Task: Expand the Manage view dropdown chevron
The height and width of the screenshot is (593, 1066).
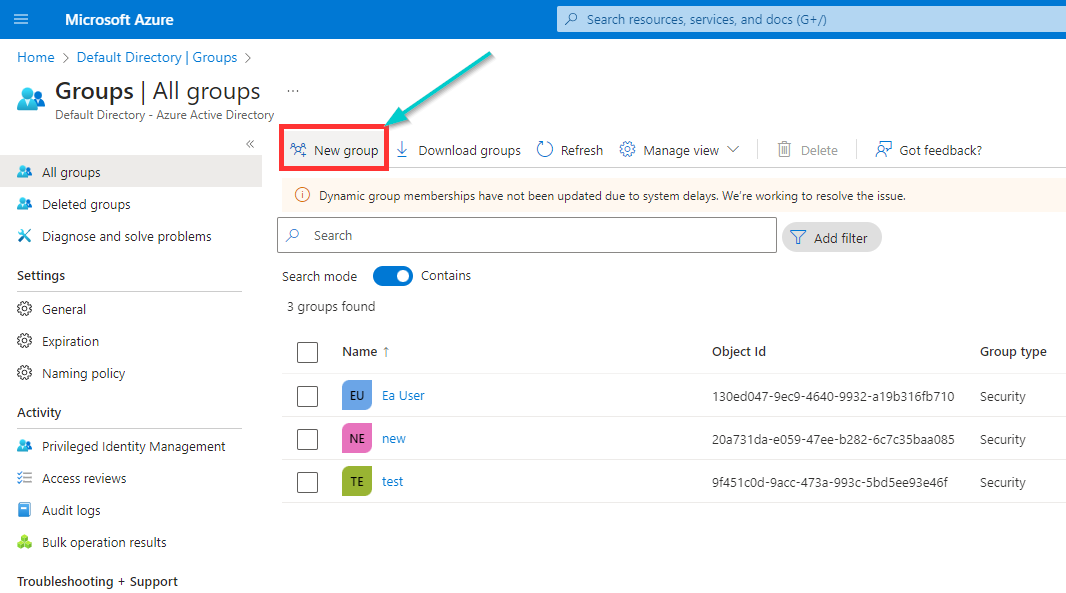Action: (x=733, y=150)
